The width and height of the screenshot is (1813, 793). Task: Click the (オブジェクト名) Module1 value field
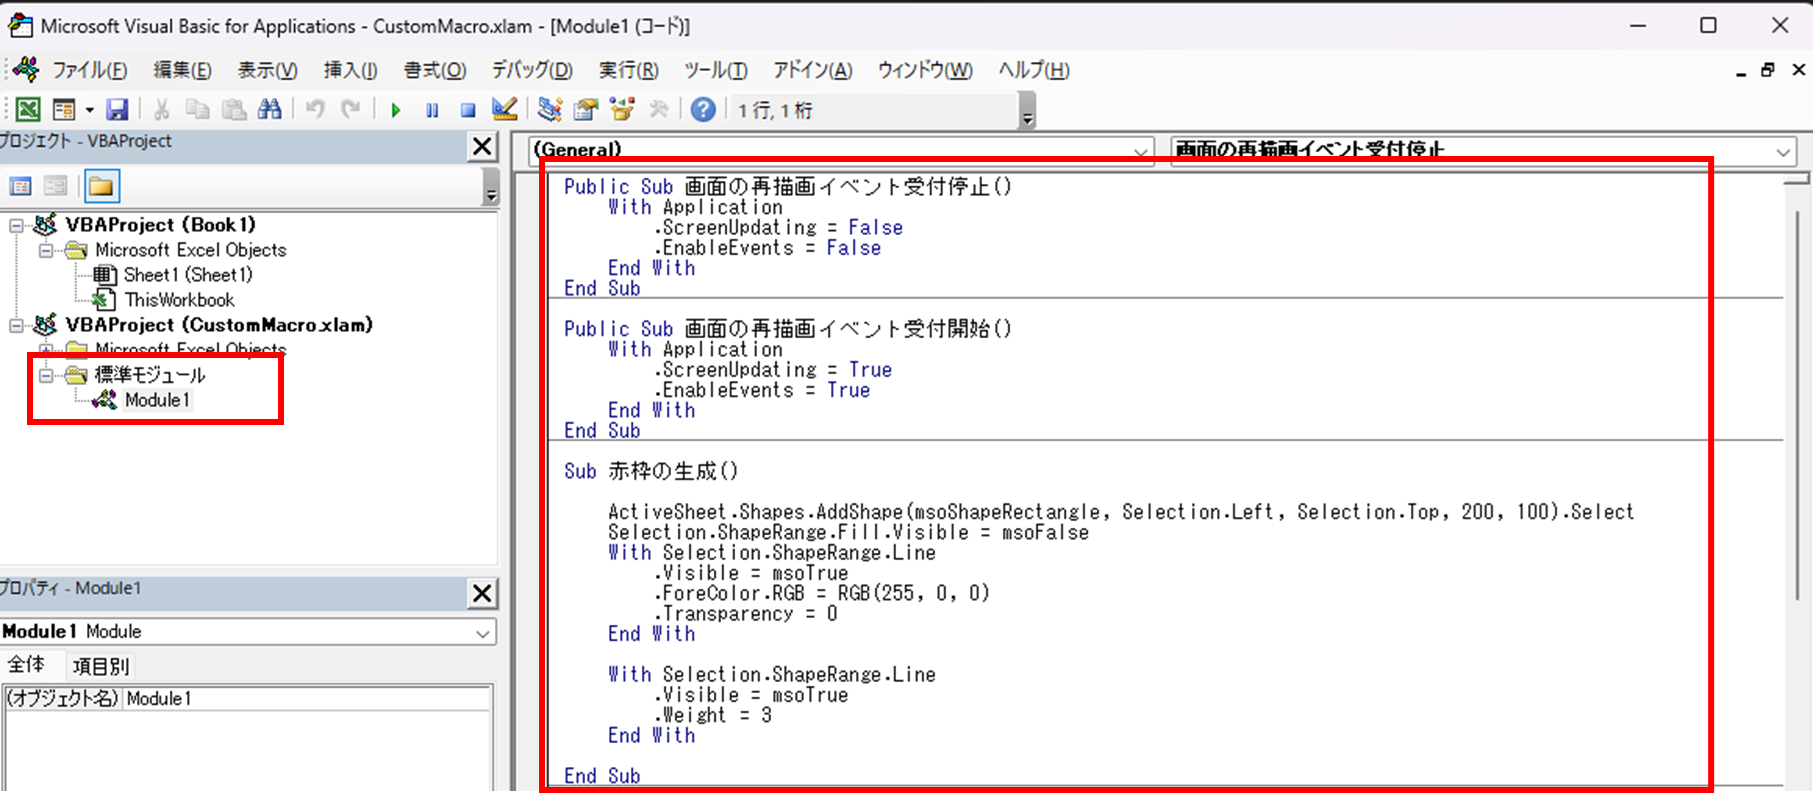point(307,699)
